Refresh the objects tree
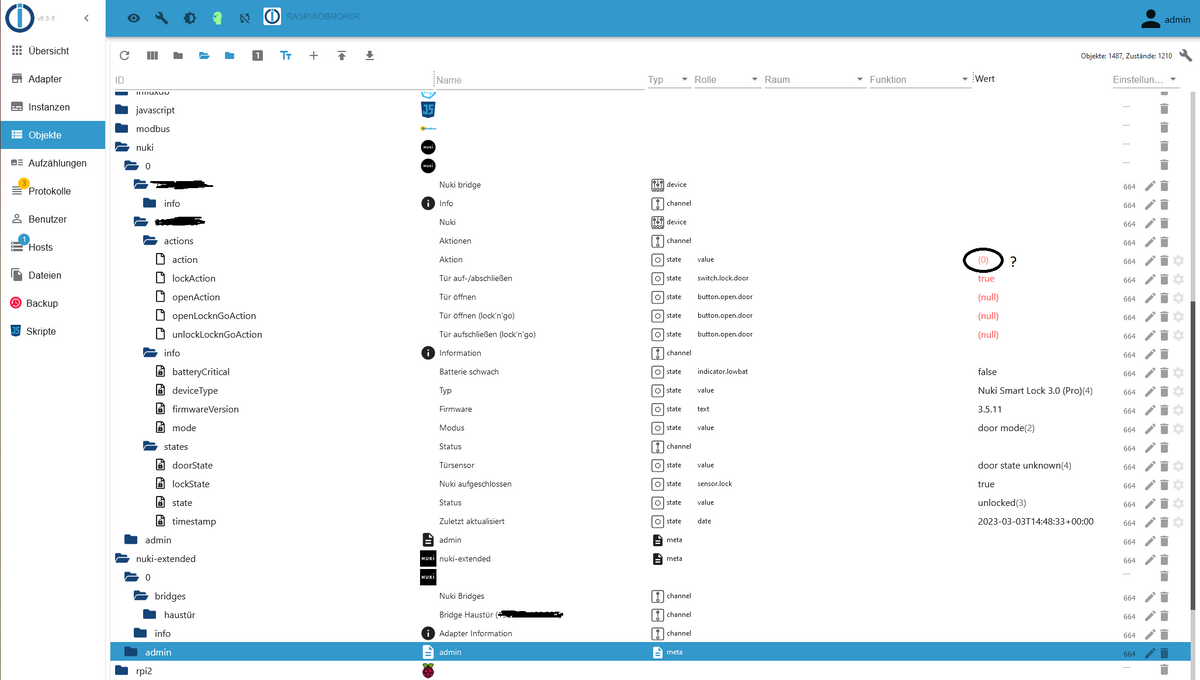The width and height of the screenshot is (1200, 680). 125,56
